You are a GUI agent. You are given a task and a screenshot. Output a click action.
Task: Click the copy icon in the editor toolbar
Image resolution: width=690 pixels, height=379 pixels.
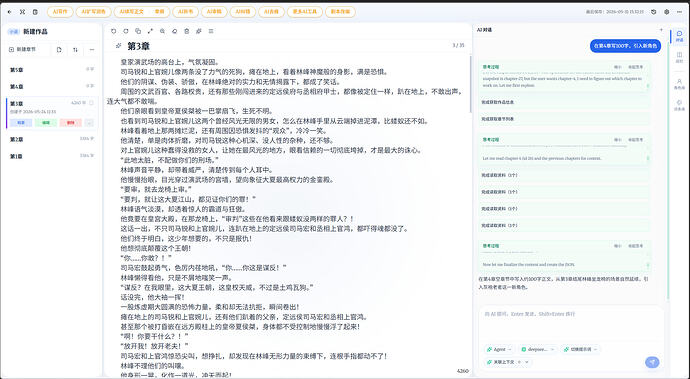click(x=138, y=31)
